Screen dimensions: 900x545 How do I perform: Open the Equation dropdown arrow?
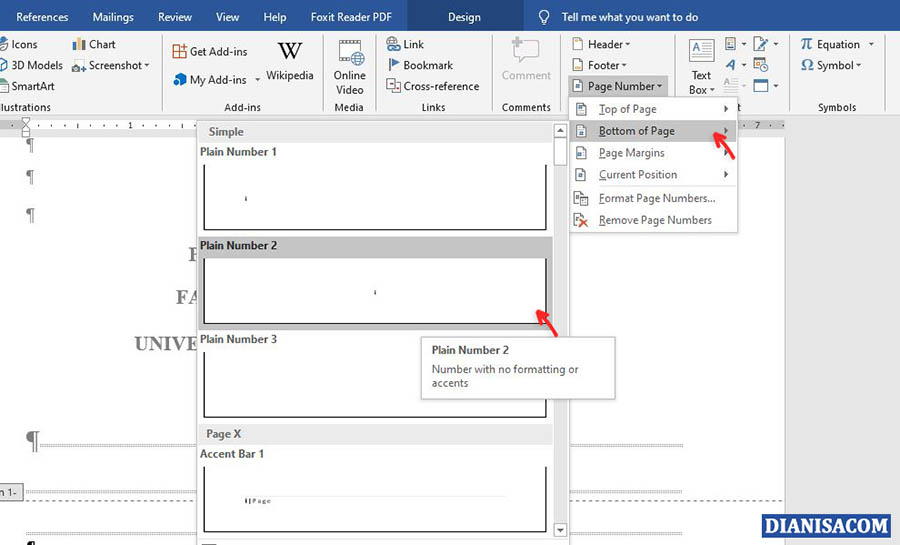[871, 44]
